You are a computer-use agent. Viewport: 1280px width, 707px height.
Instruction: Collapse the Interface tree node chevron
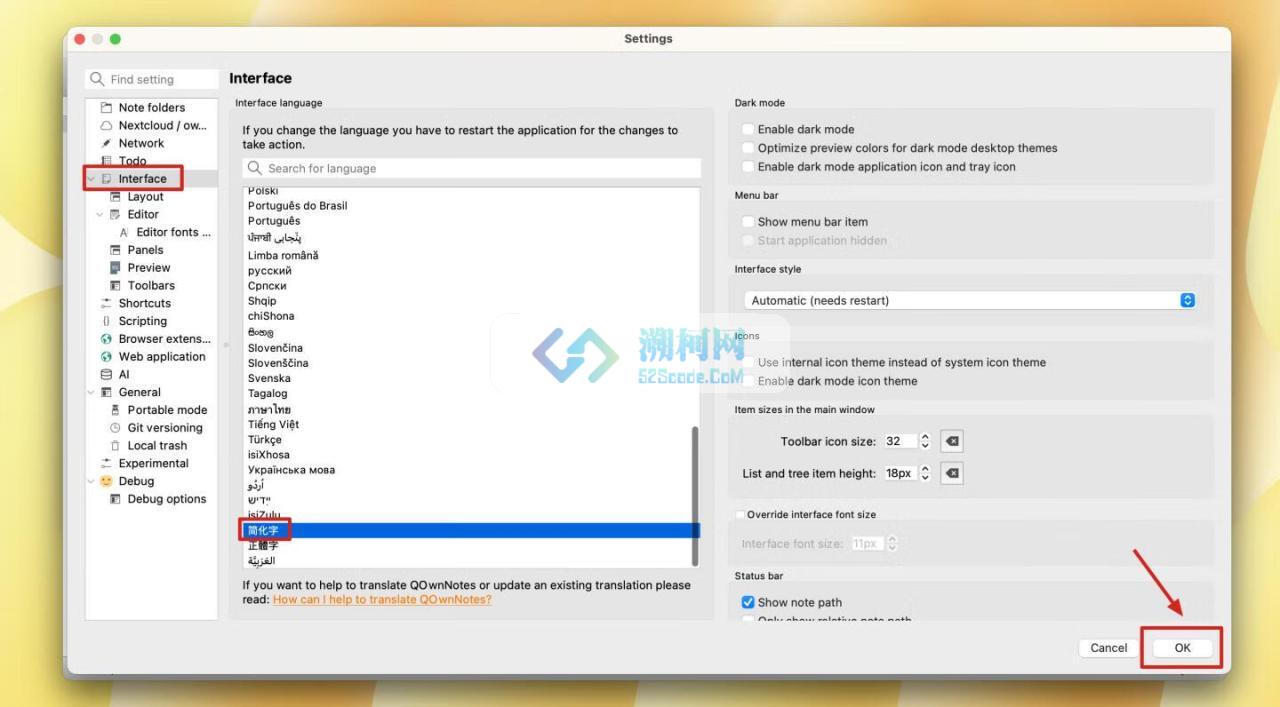coord(91,179)
